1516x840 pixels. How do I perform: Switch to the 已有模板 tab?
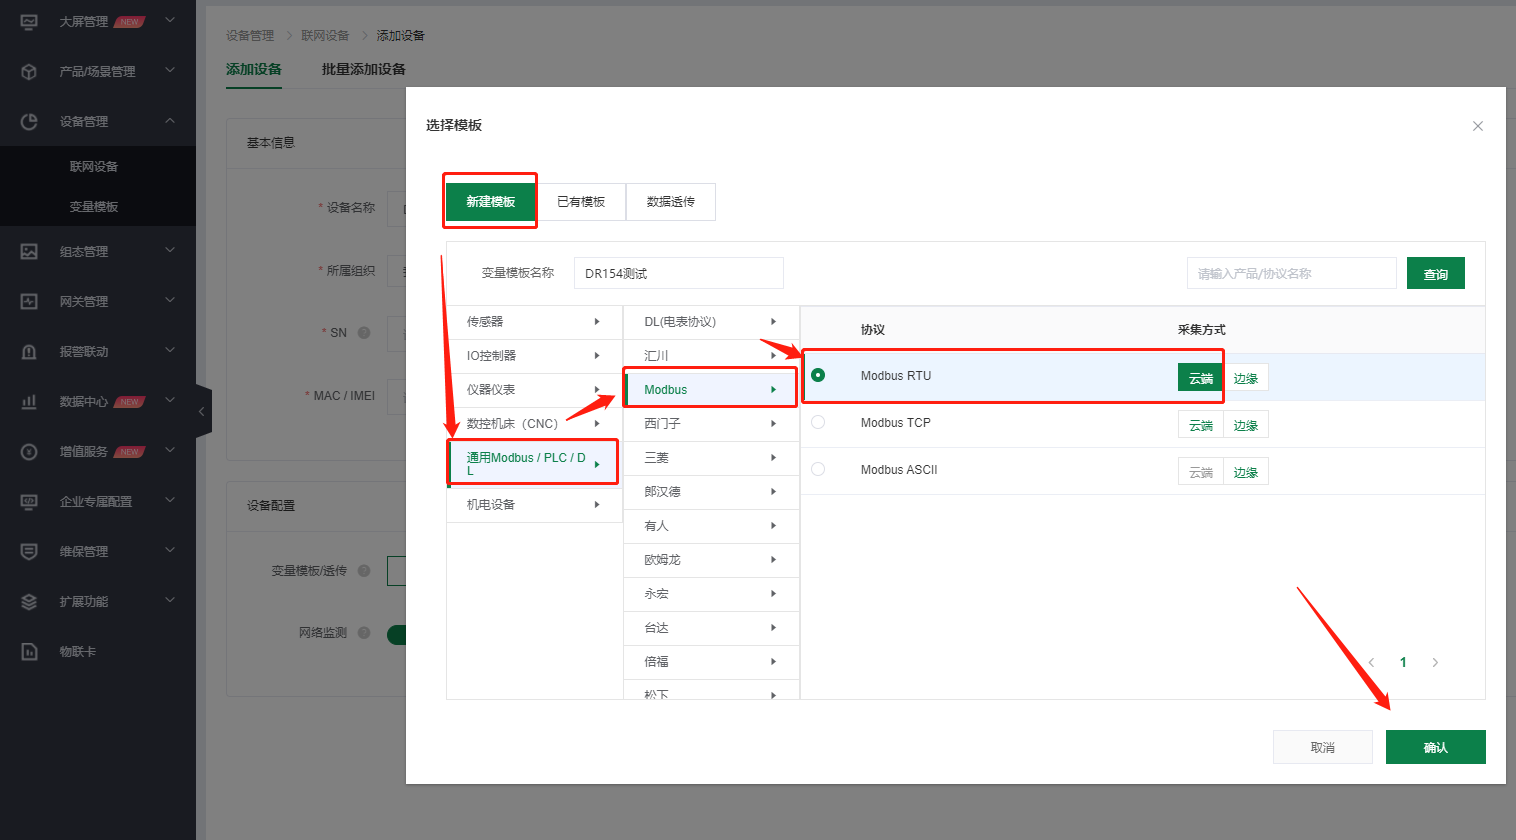tap(581, 202)
